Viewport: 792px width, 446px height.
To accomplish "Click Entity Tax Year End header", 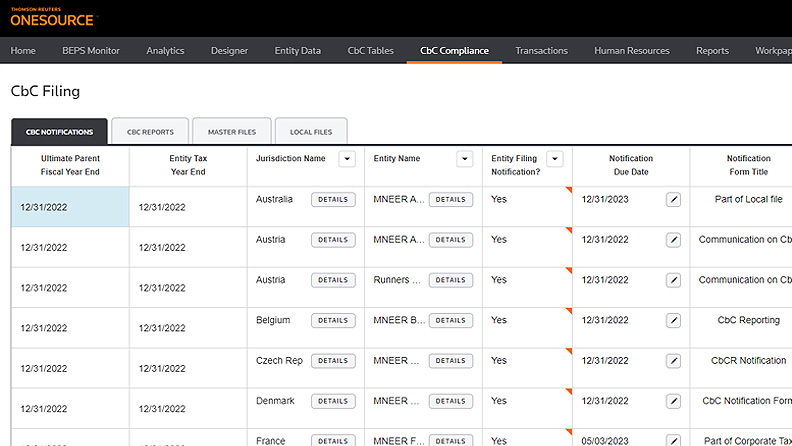I will (188, 165).
